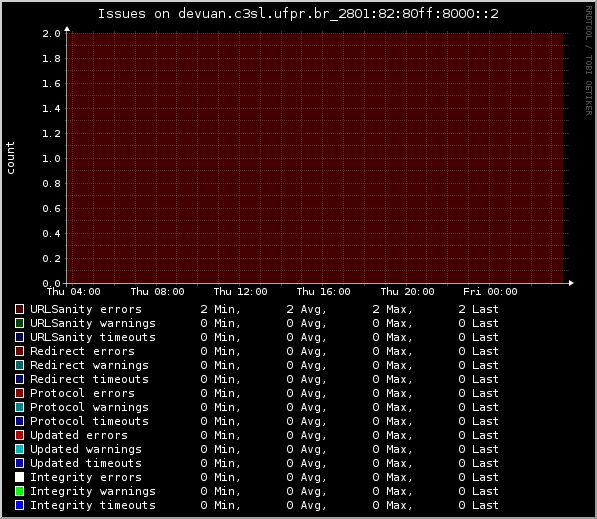Click the URLSanity errors color swatch
This screenshot has height=519, width=597.
[x=19, y=309]
